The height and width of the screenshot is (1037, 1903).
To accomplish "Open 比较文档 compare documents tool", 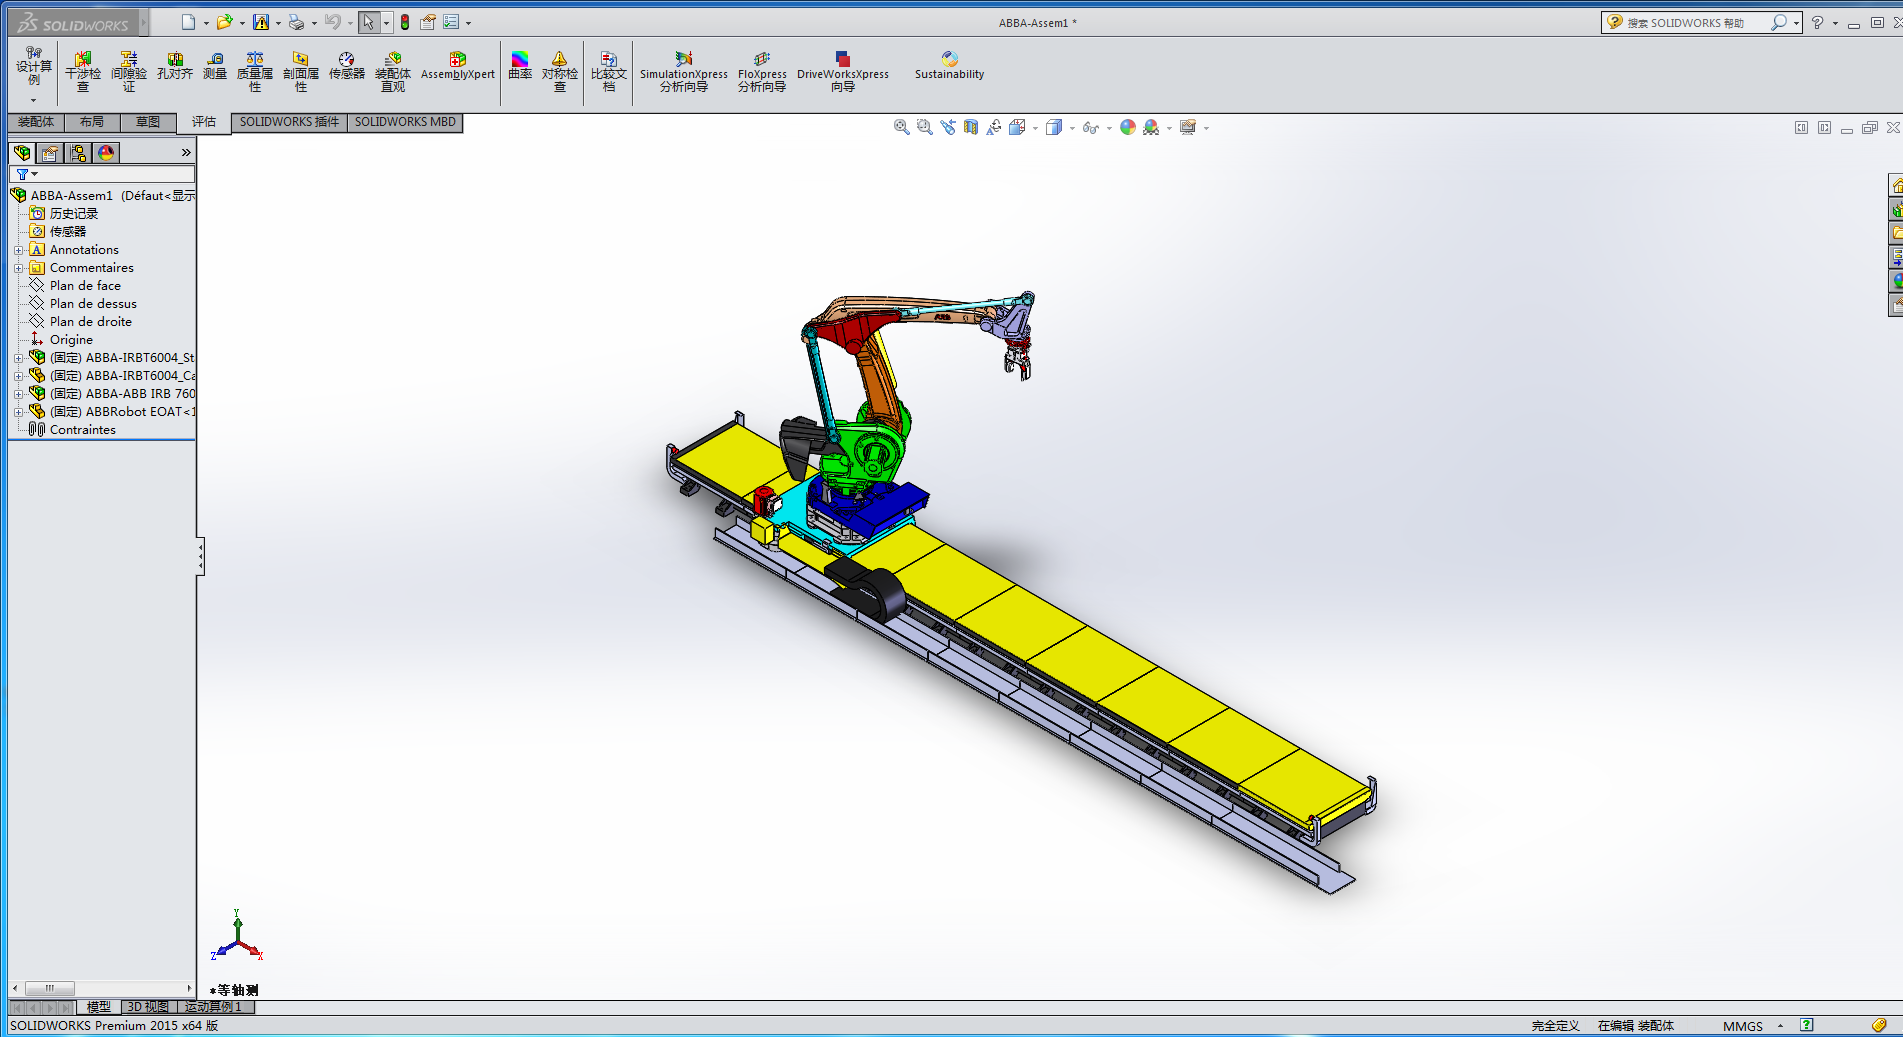I will click(x=609, y=72).
